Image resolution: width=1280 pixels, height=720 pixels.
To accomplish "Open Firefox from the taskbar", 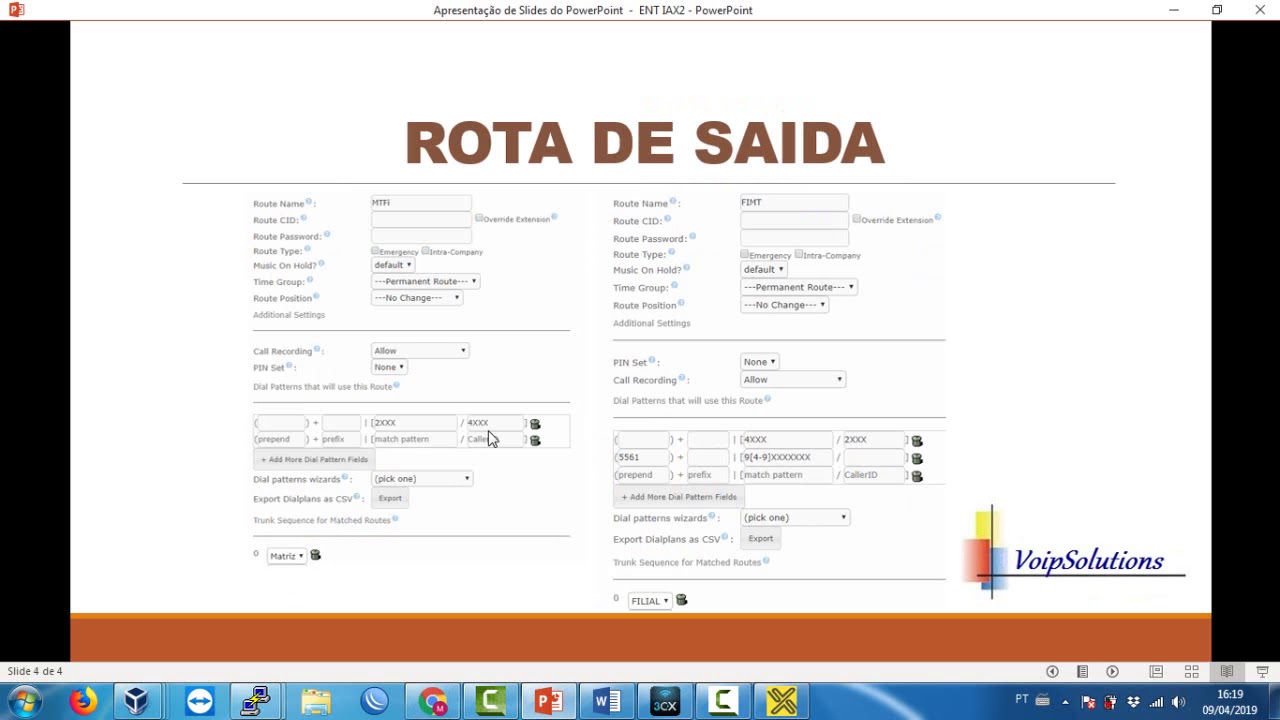I will coord(83,702).
